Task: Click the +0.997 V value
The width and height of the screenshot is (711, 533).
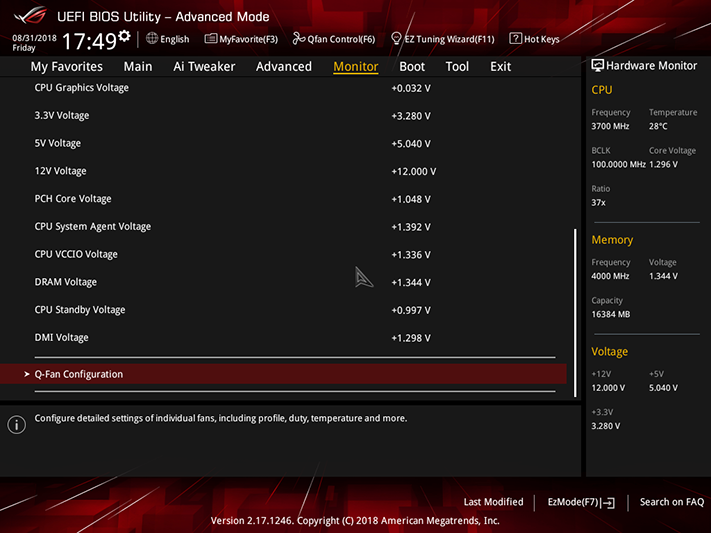Action: [411, 310]
